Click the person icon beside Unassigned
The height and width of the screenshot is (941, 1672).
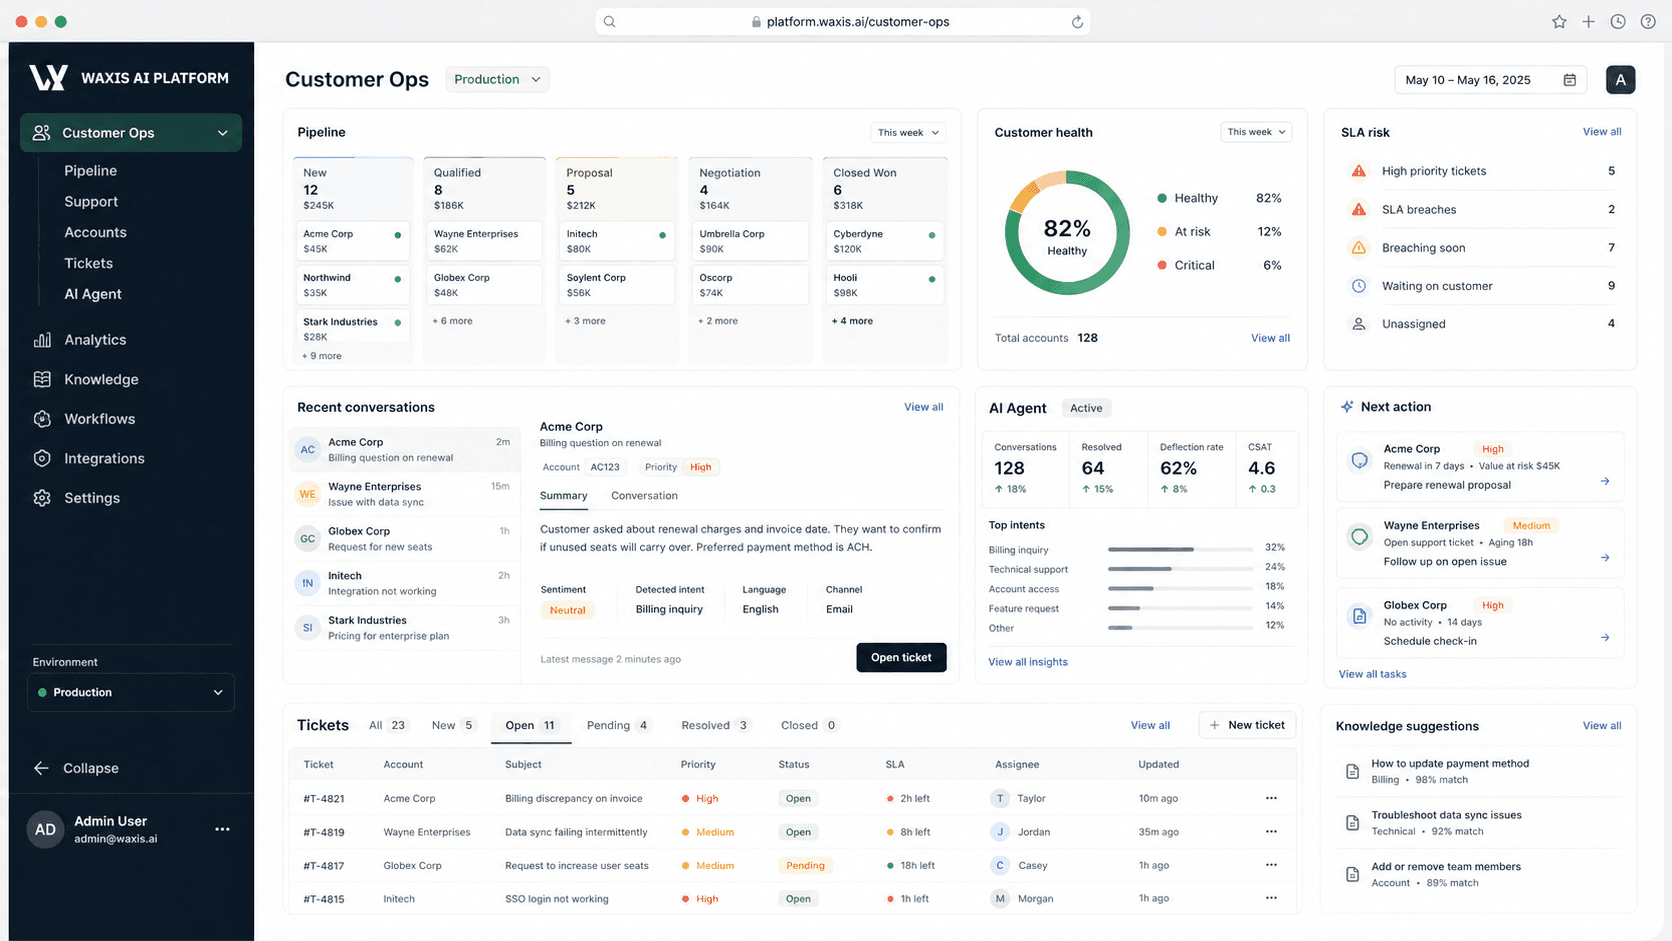(x=1359, y=324)
